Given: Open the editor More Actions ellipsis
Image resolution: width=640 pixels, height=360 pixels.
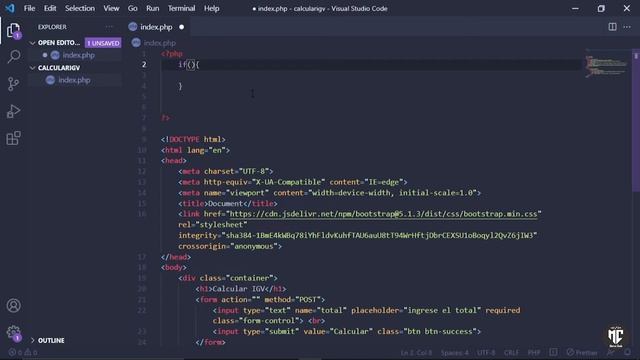Looking at the screenshot, I should click(627, 27).
